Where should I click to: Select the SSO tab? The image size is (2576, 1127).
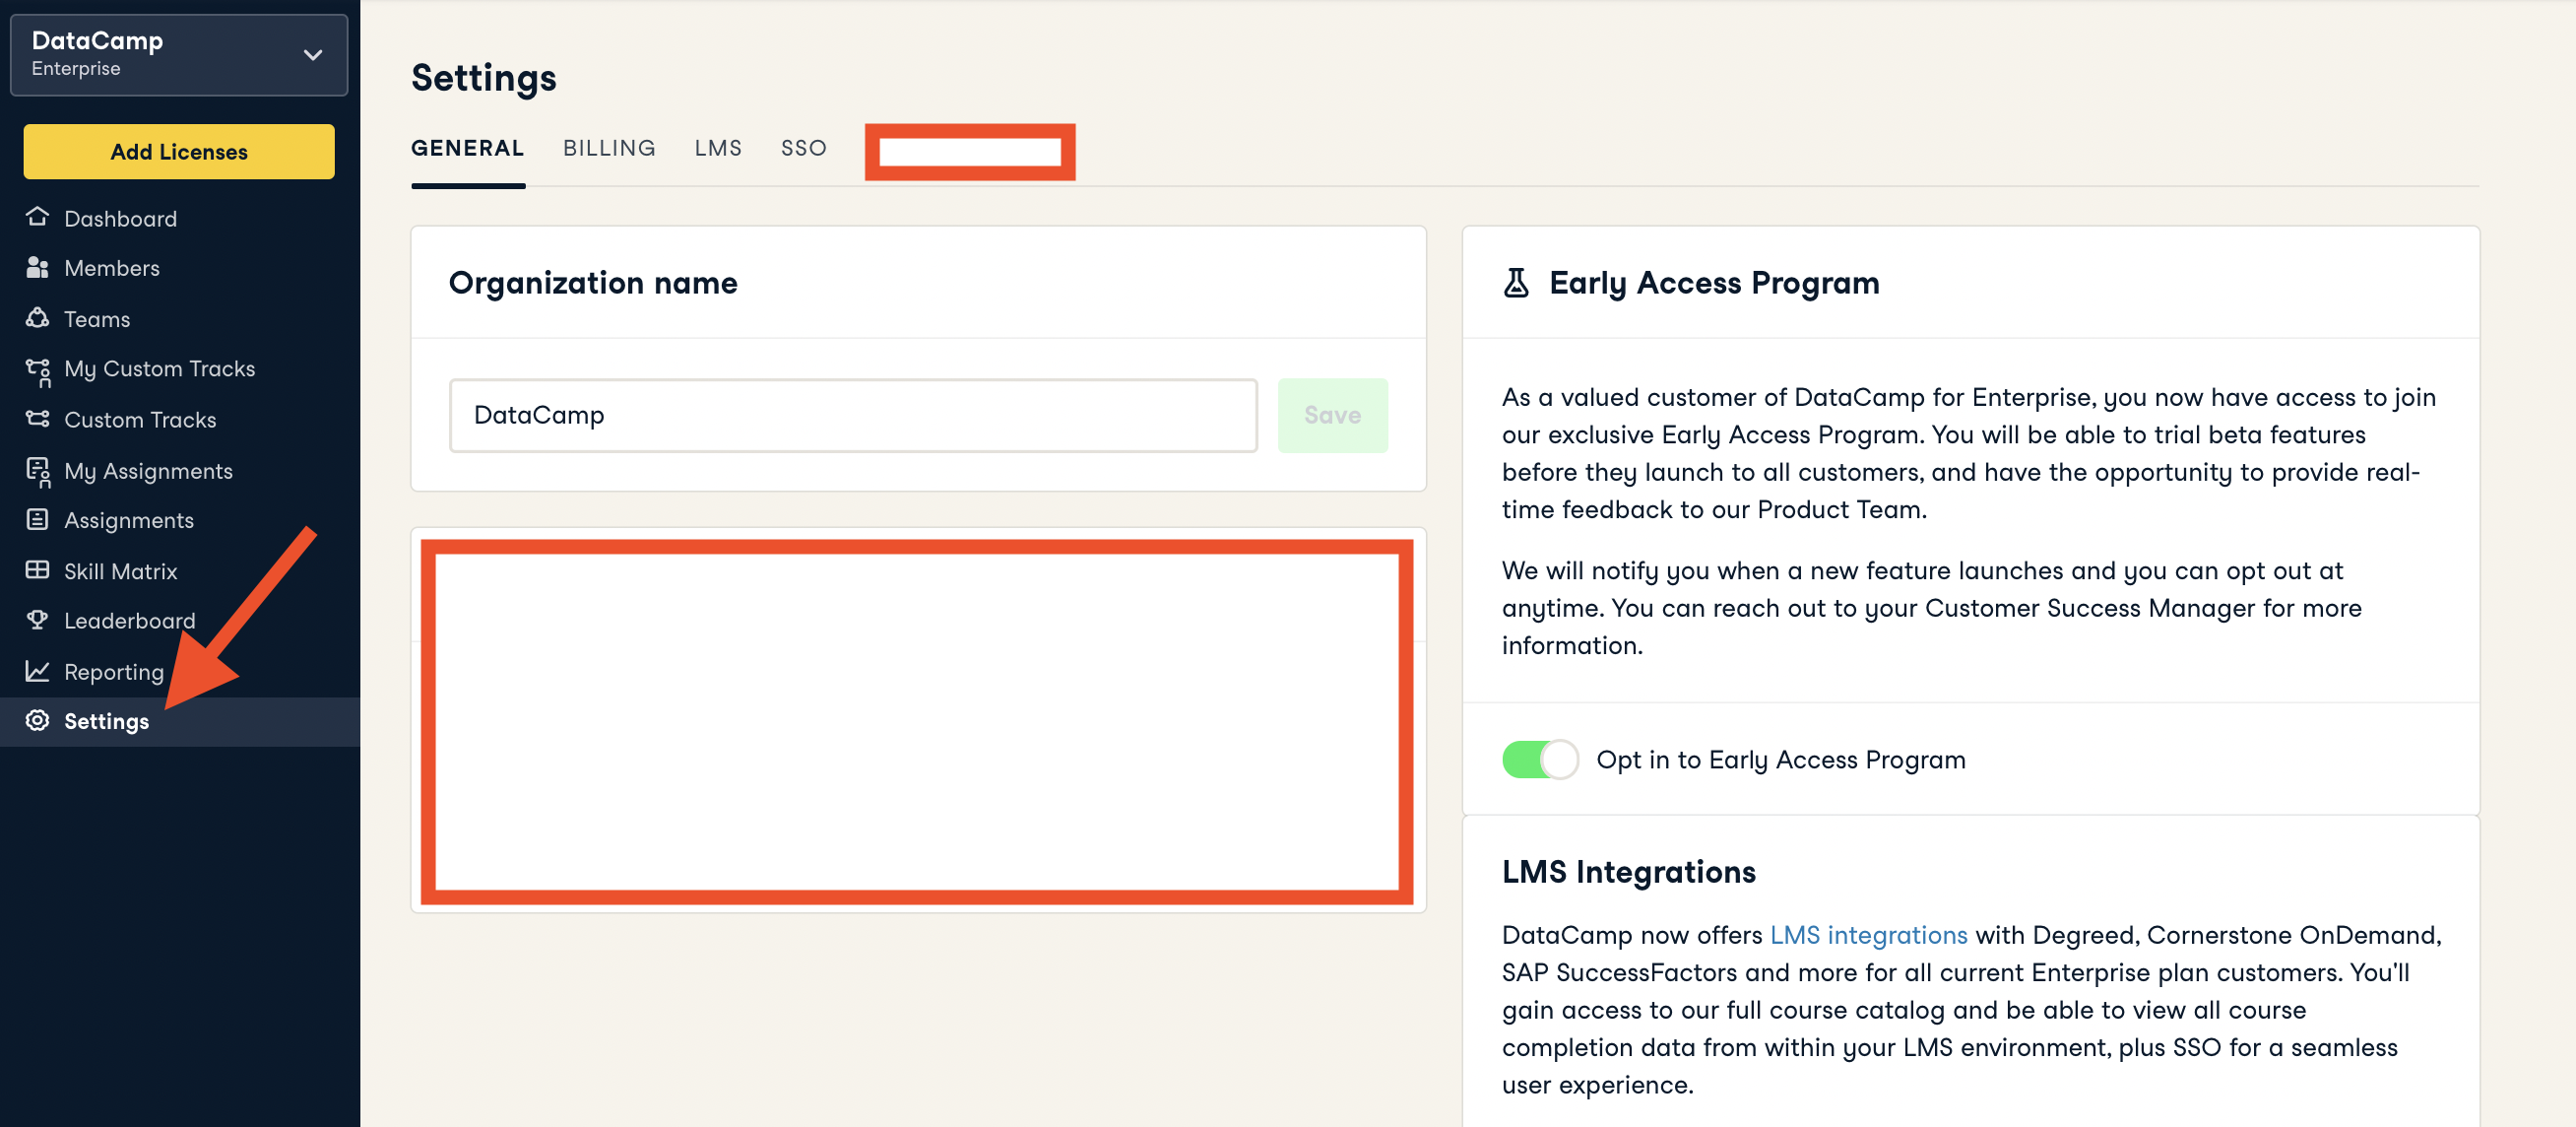[x=803, y=148]
